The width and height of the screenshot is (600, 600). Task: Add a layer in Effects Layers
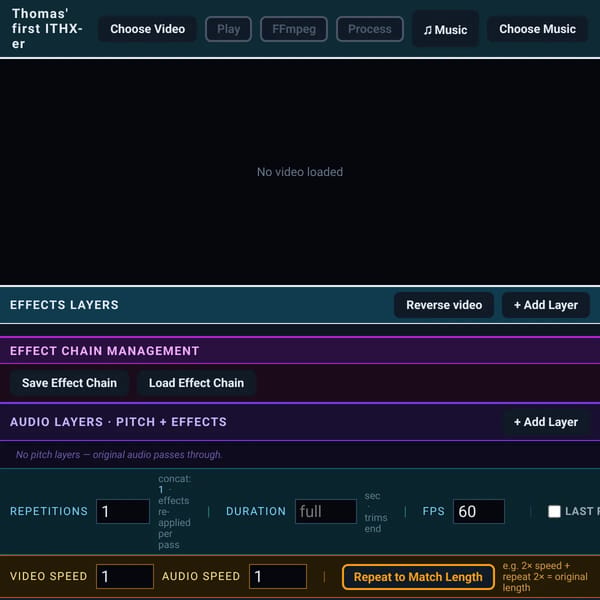(546, 305)
